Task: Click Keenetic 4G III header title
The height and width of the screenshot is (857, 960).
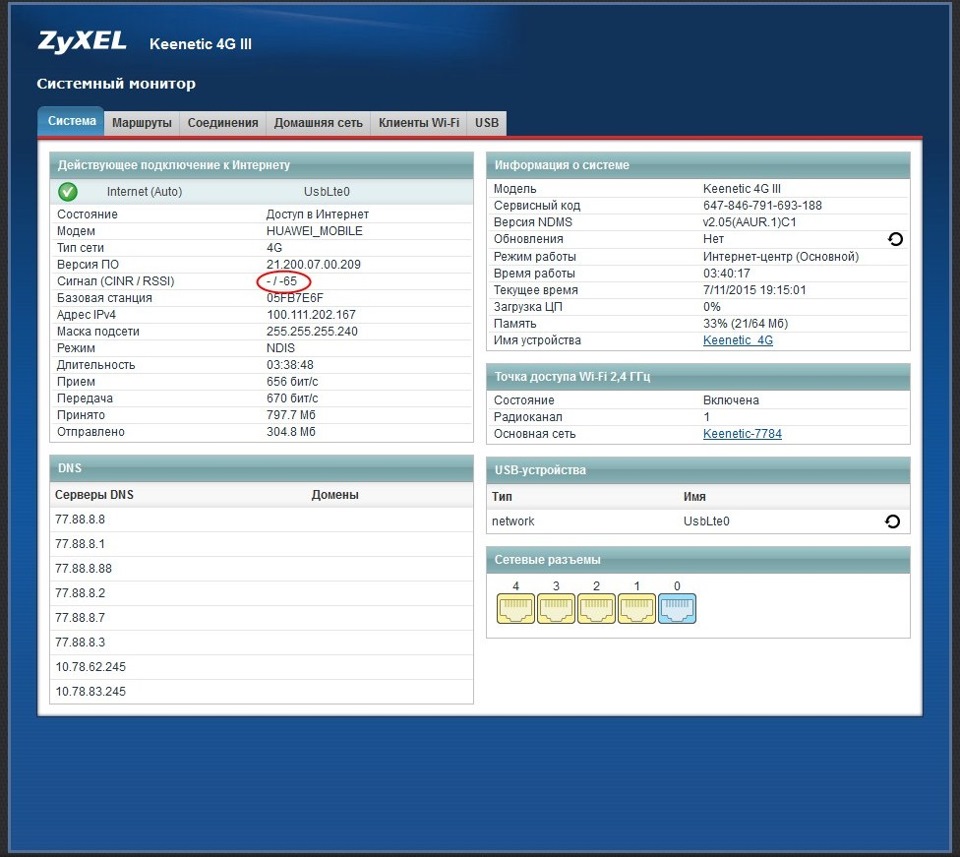Action: point(200,44)
